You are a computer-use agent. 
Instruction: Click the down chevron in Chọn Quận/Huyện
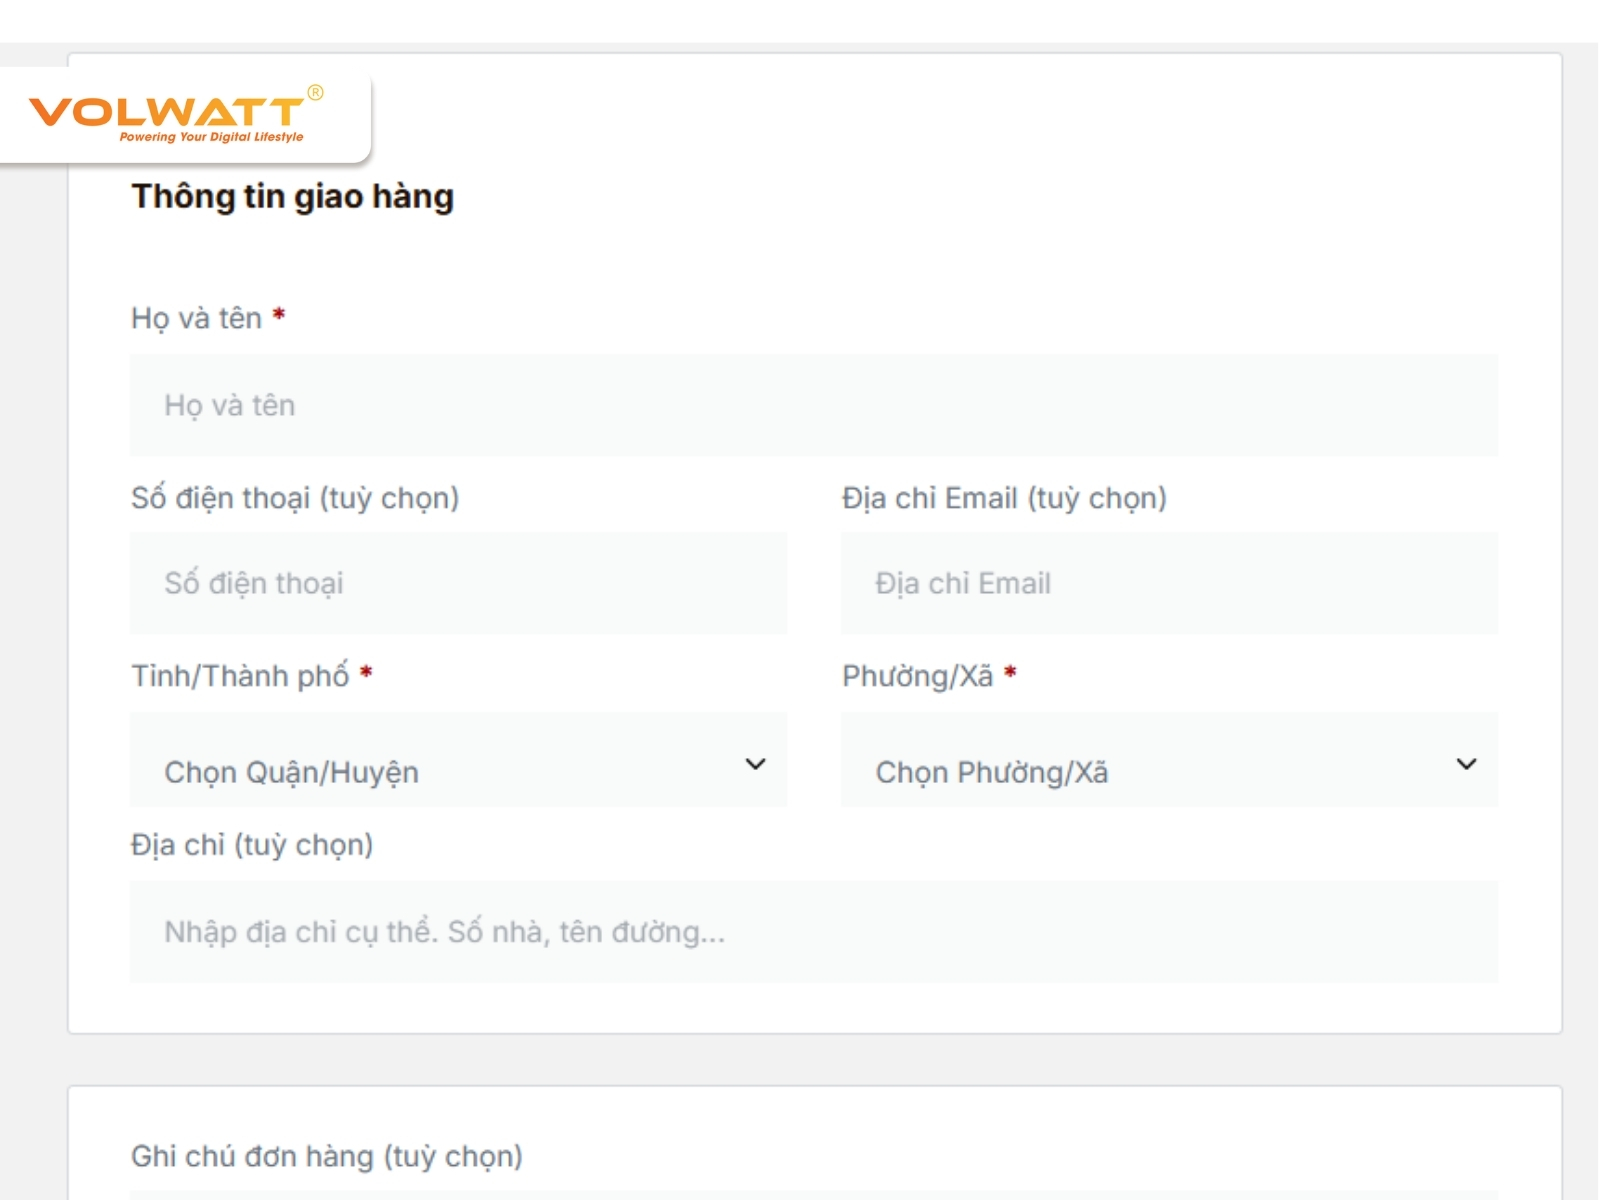tap(755, 764)
